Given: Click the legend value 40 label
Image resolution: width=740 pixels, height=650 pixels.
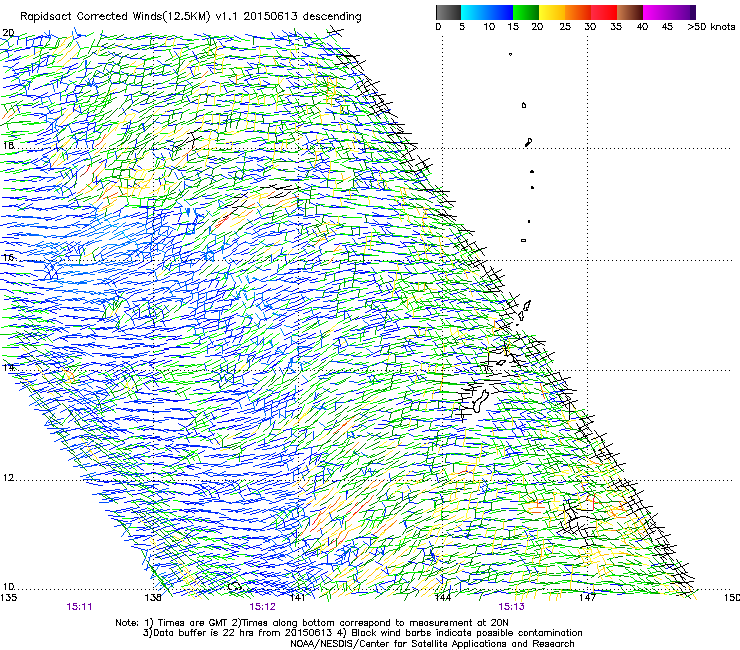Looking at the screenshot, I should pos(642,27).
